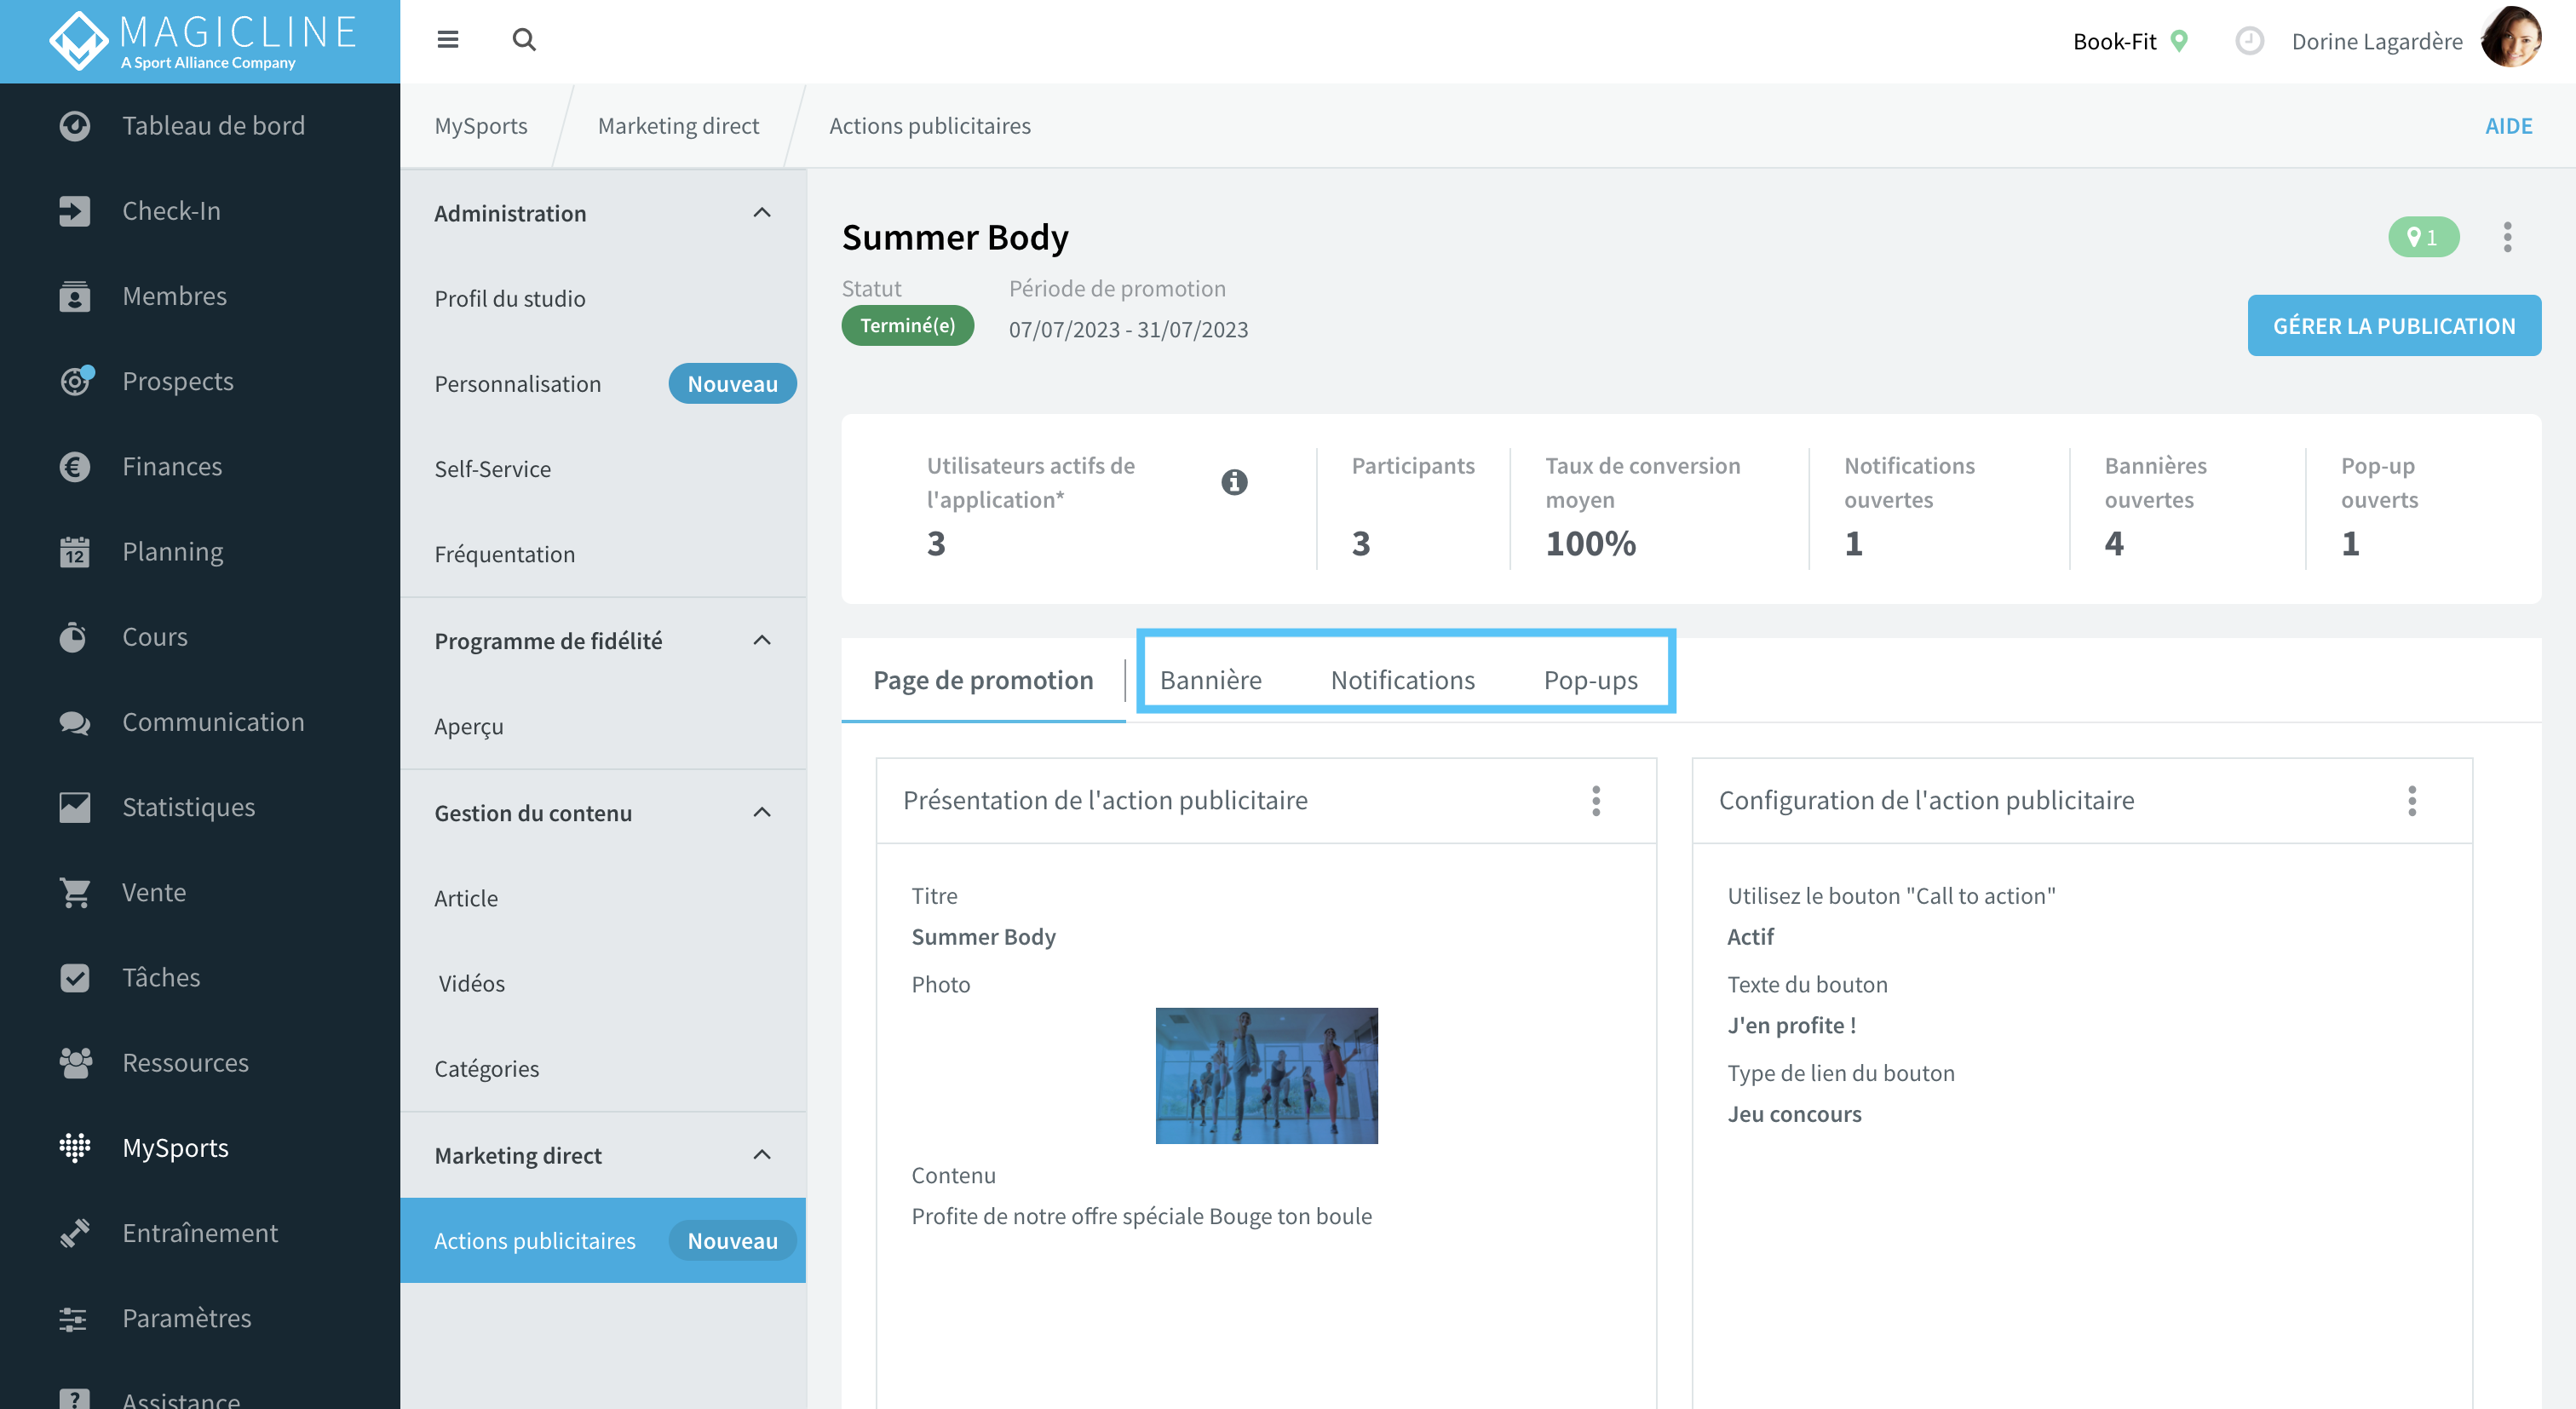Click the green location badge showing 1
This screenshot has height=1409, width=2576.
point(2423,238)
